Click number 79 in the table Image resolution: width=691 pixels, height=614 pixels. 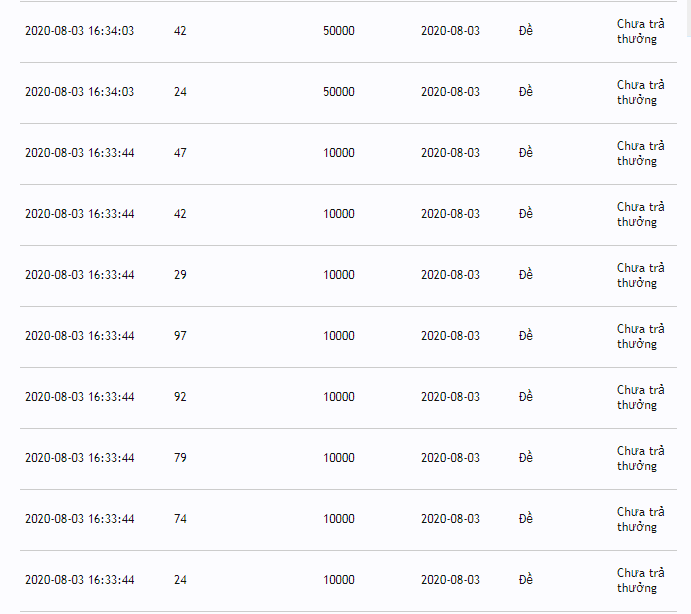pos(180,458)
